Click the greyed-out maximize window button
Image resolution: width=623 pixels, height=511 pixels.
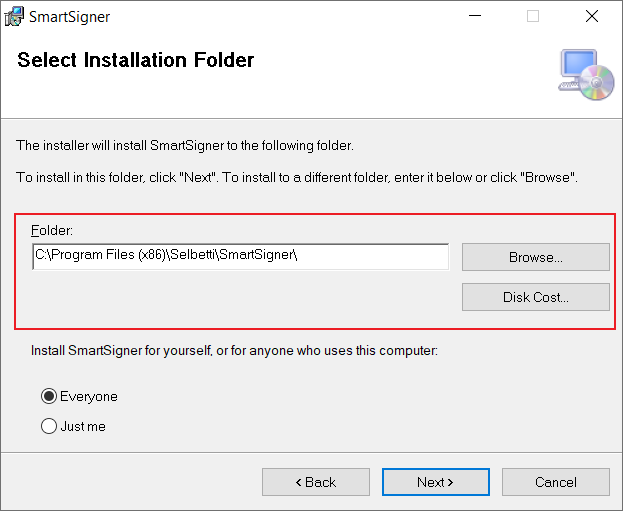click(x=533, y=16)
